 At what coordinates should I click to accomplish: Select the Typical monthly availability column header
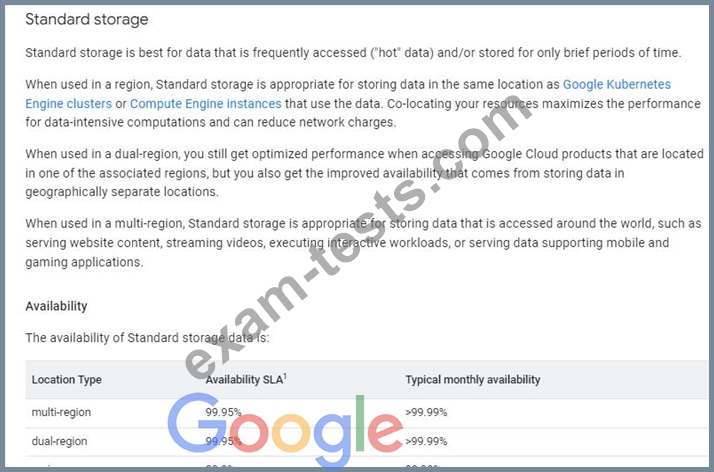tap(473, 380)
